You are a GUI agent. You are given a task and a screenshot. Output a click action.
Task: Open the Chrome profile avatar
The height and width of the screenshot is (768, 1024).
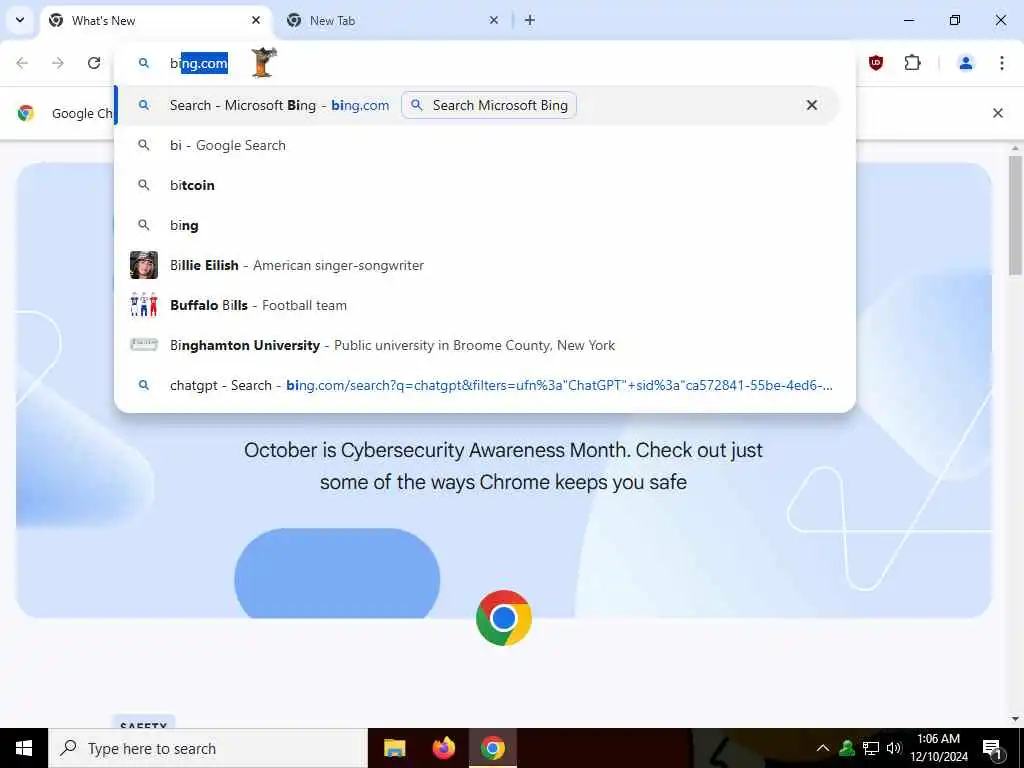[x=965, y=63]
